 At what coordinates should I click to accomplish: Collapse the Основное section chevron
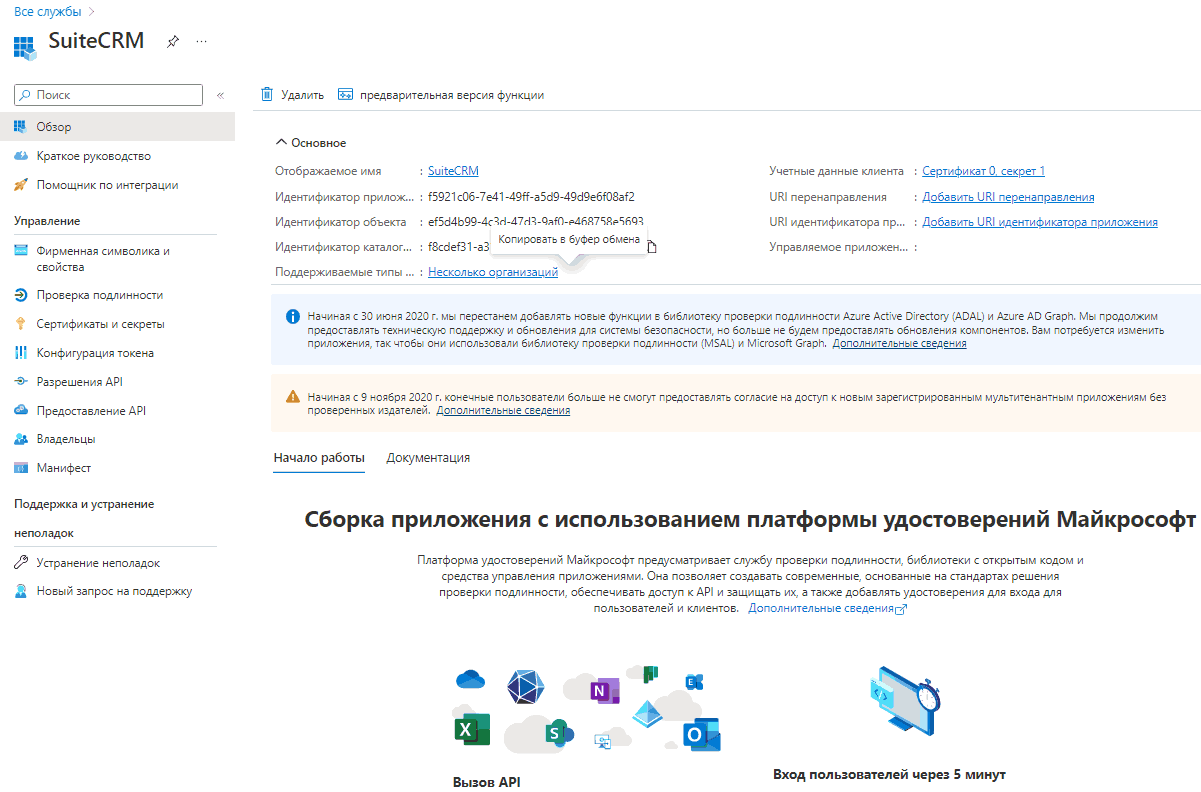coord(280,142)
